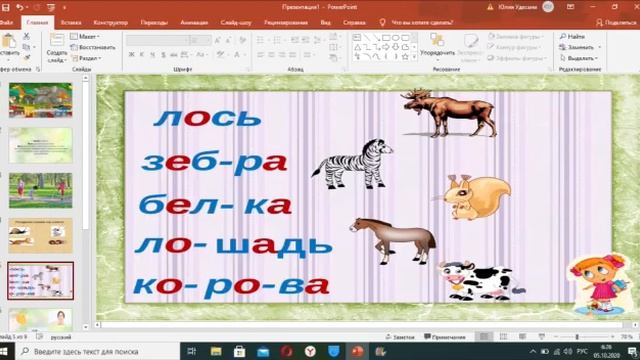Viewport: 640px width, 360px height.
Task: Open Windows Start menu
Action: click(5, 351)
